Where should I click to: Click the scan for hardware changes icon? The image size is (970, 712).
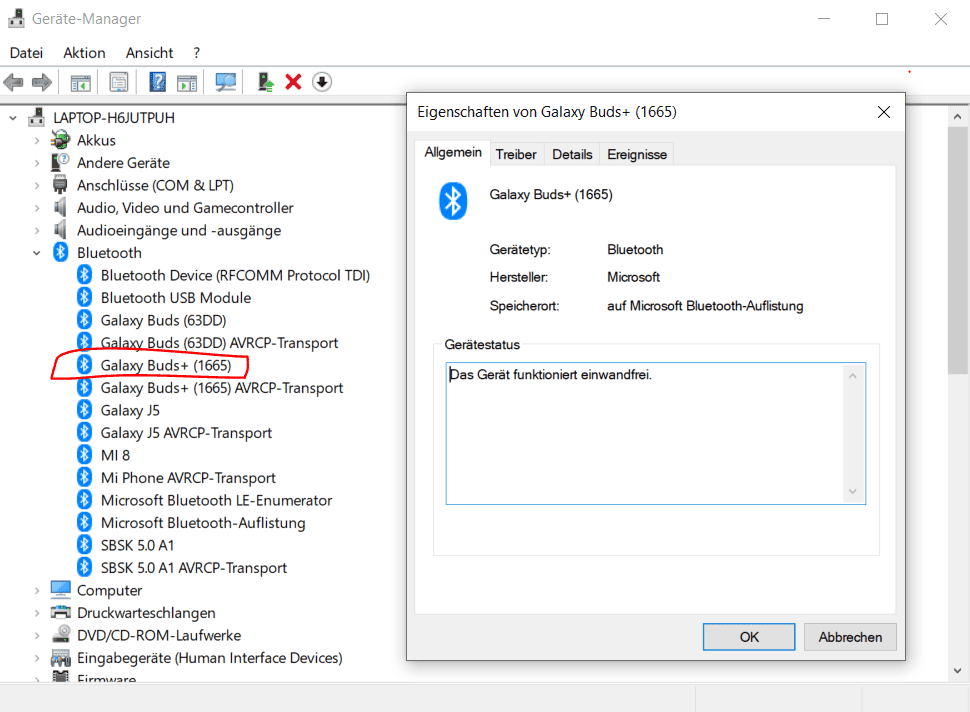(x=226, y=82)
